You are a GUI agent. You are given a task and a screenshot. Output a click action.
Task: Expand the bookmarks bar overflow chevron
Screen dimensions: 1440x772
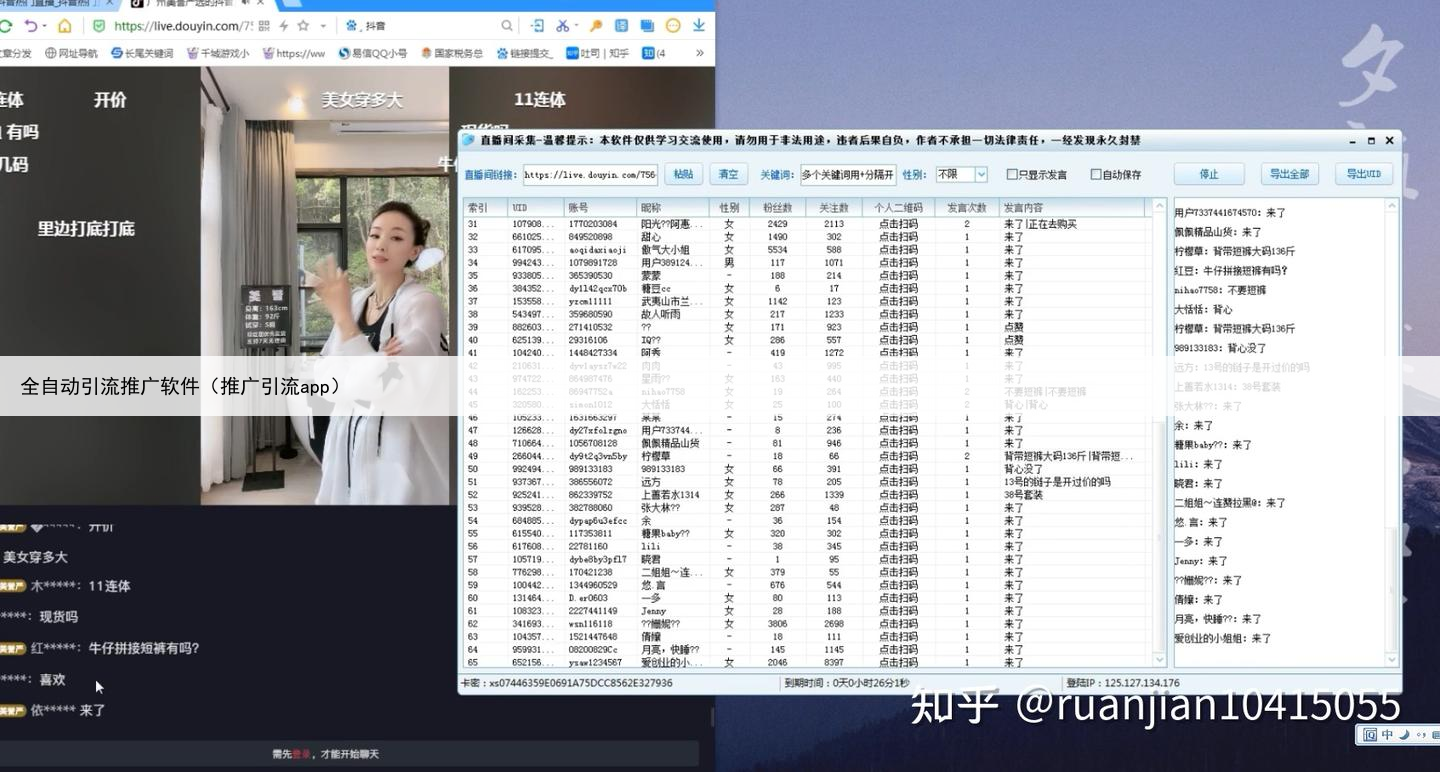pos(699,53)
